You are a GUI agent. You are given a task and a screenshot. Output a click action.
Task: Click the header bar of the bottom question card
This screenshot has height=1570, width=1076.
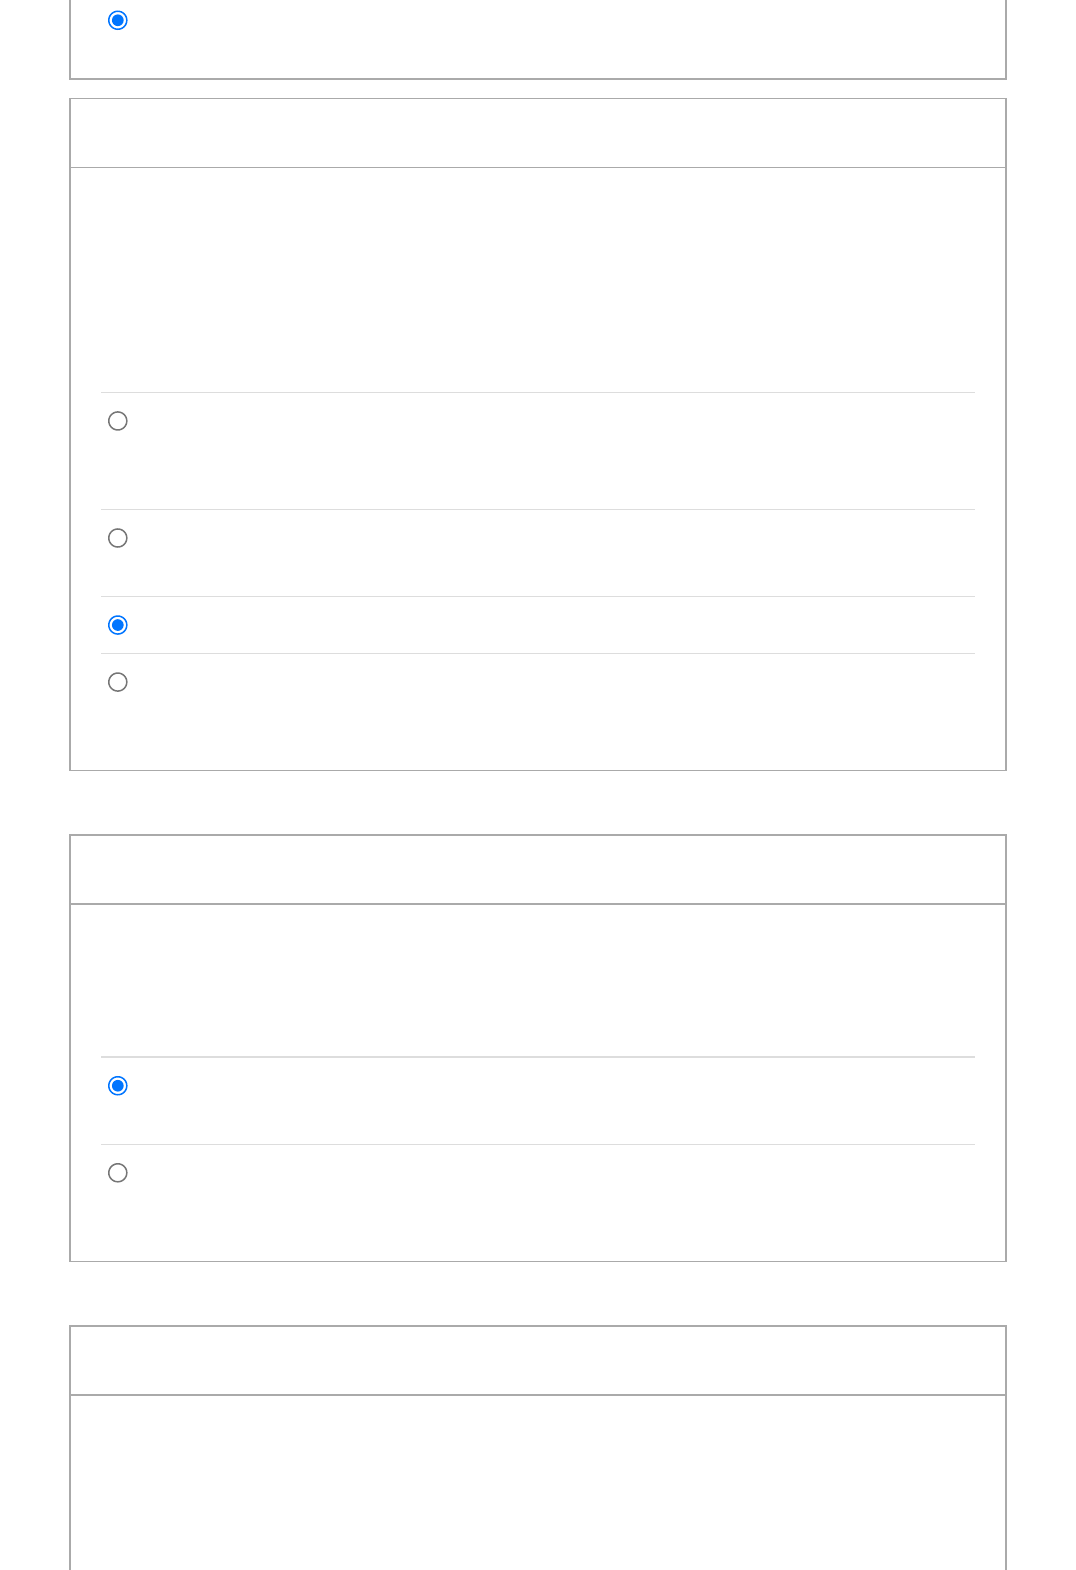(538, 1361)
